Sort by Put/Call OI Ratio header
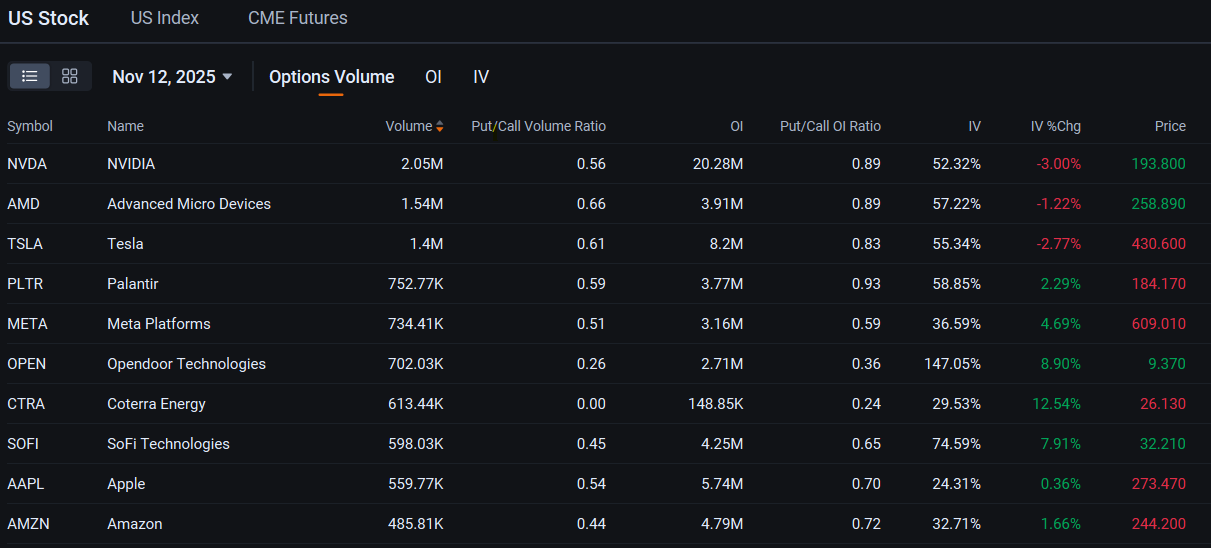The image size is (1211, 548). click(830, 126)
